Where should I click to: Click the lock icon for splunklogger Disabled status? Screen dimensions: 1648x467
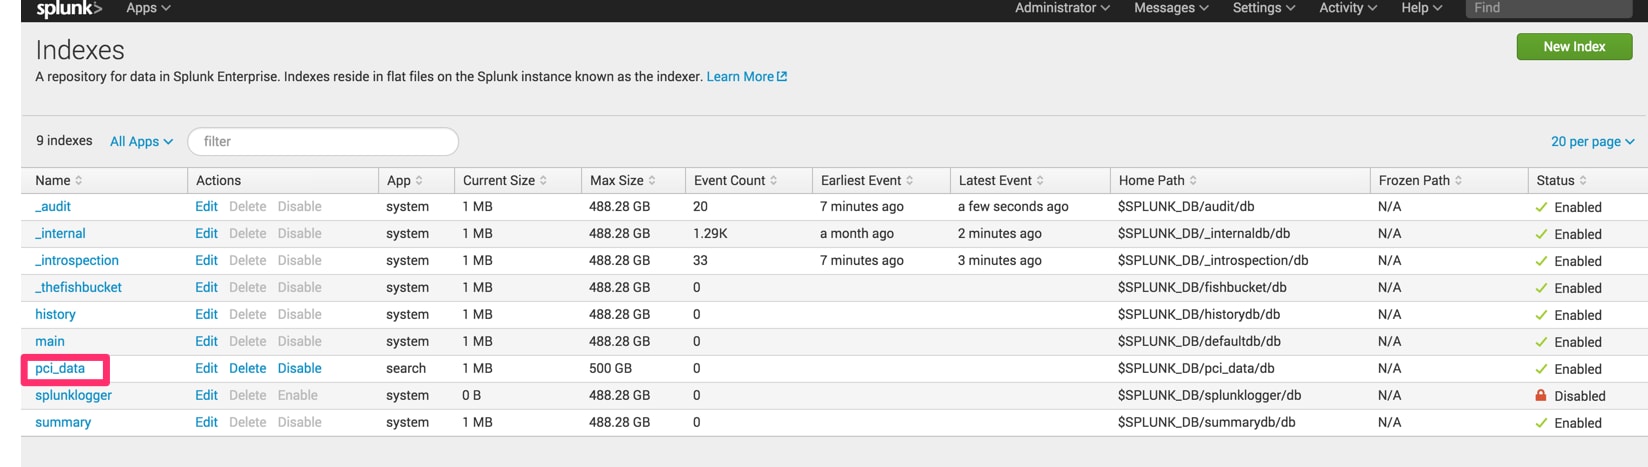1541,396
